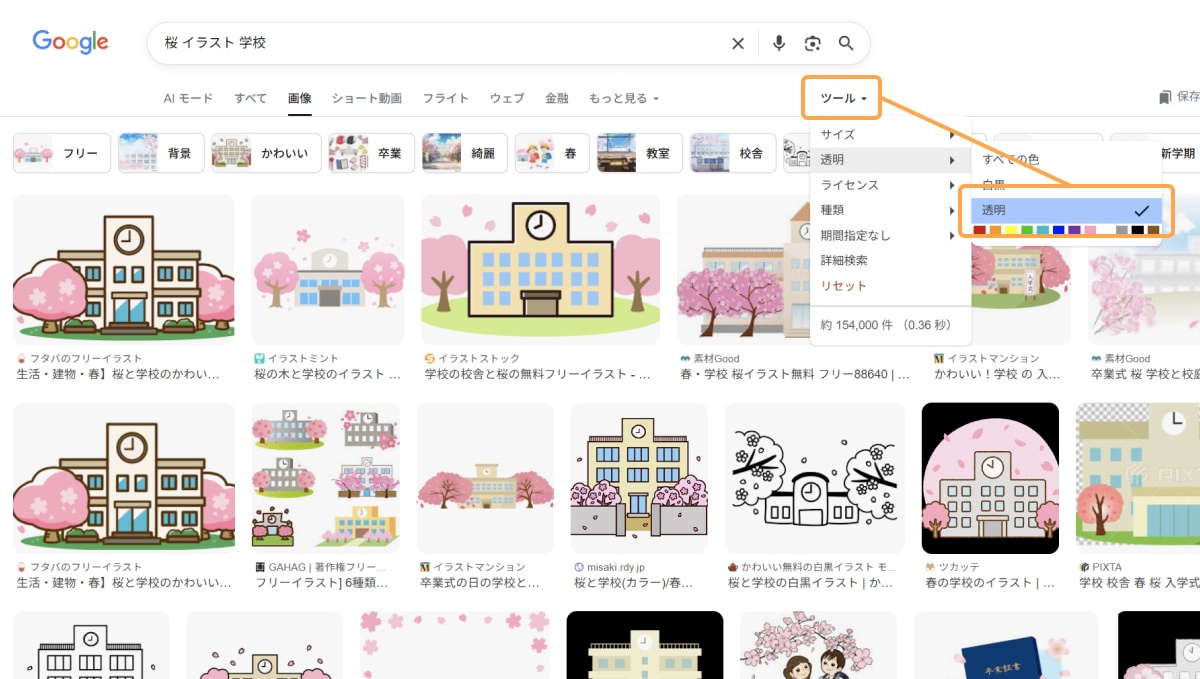Open the もっと見る dropdown

point(624,98)
